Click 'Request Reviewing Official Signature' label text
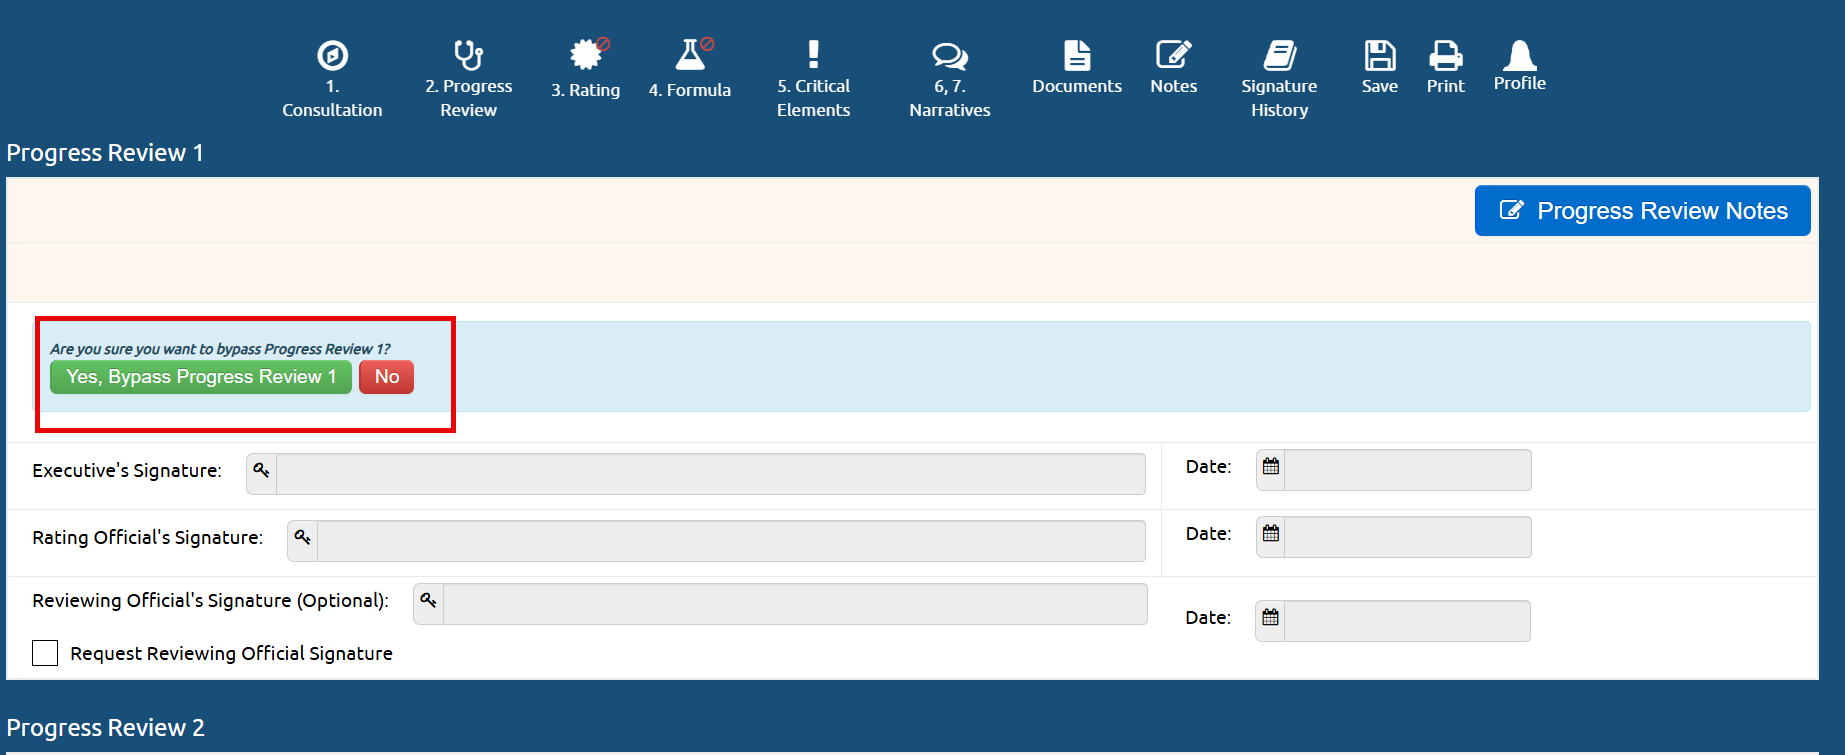Viewport: 1845px width, 755px height. coord(231,653)
